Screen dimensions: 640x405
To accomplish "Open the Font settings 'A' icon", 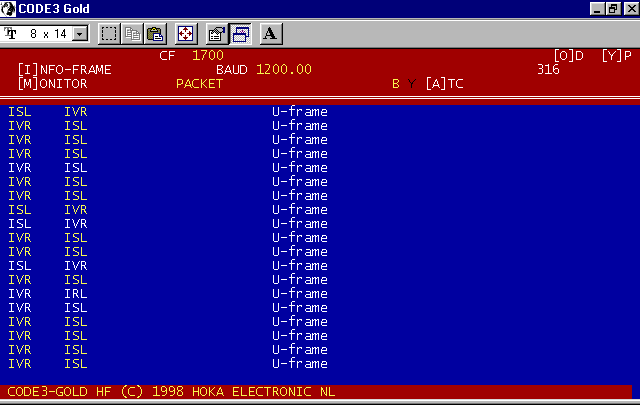I will tap(270, 34).
